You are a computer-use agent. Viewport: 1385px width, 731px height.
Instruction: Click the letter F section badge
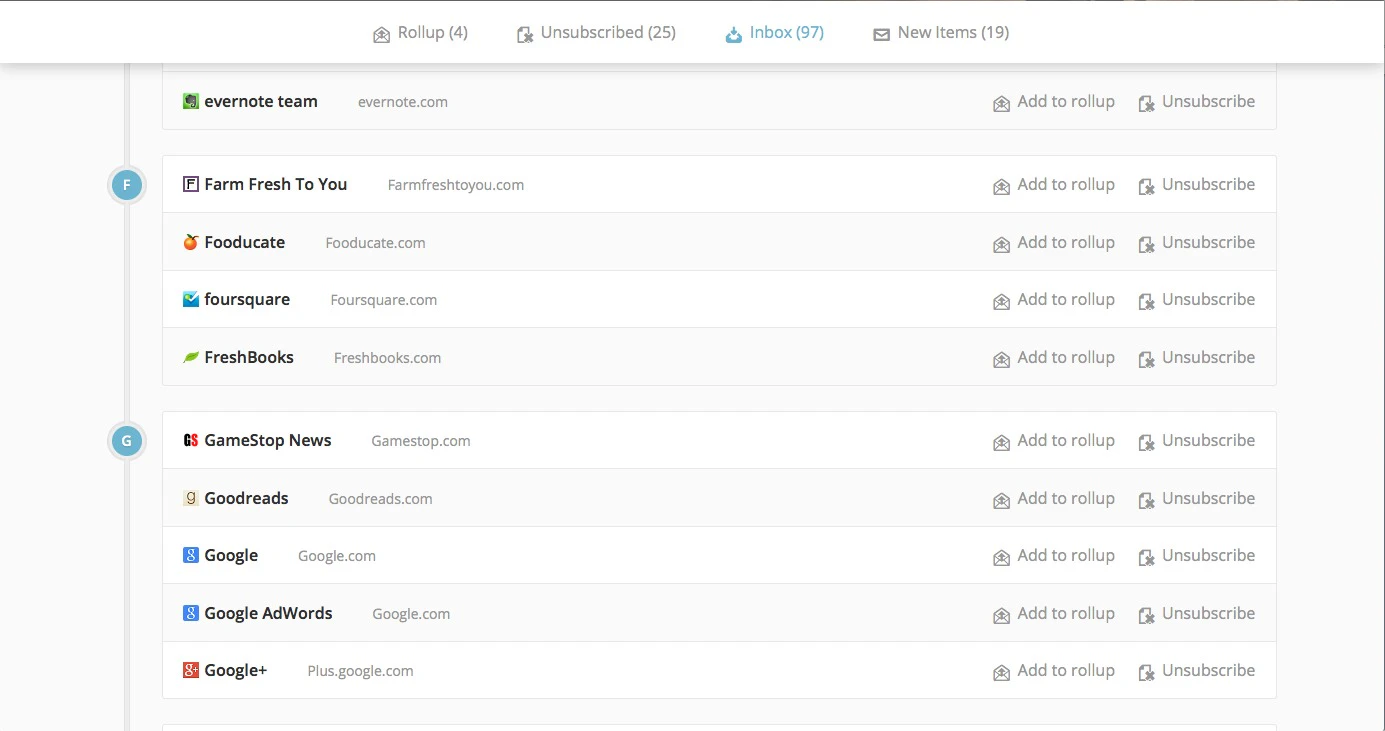[x=126, y=184]
